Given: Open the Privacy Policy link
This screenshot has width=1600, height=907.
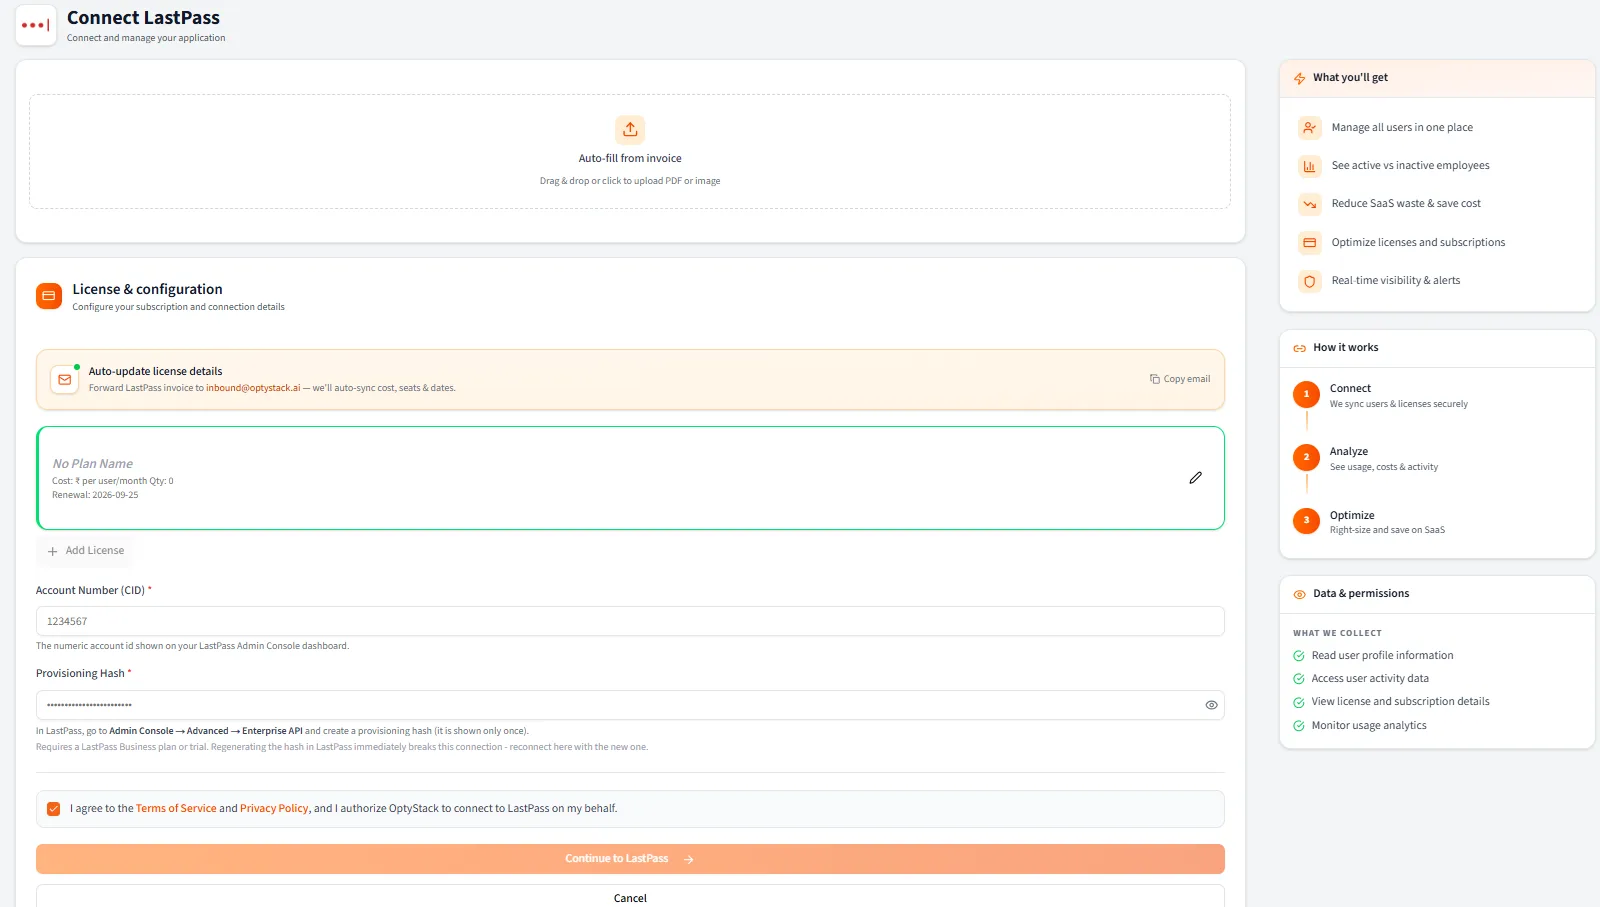Looking at the screenshot, I should click(274, 809).
